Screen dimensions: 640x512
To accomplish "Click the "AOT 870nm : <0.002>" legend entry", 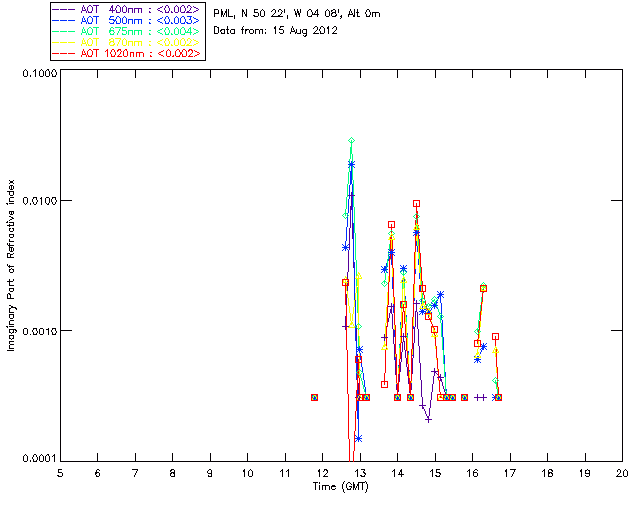I will point(127,42).
